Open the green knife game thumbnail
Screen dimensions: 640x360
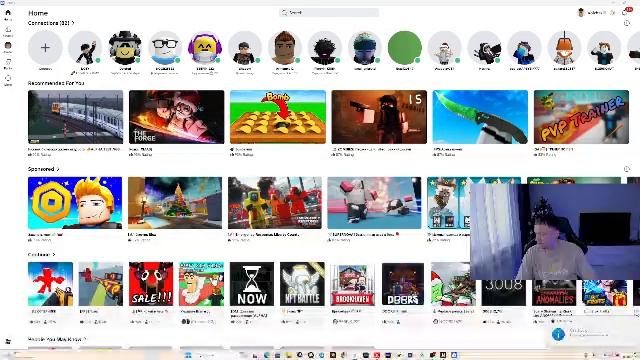480,117
